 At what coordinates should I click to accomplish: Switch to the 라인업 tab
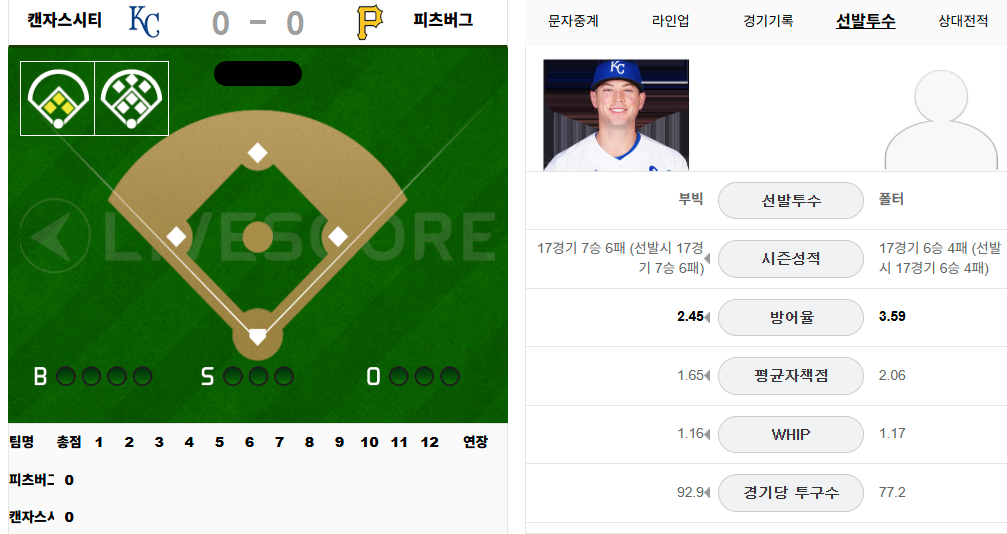tap(670, 21)
